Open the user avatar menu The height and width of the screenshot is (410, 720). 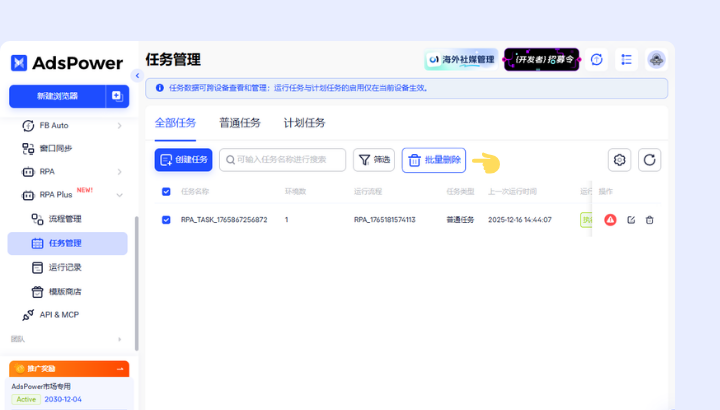[x=656, y=59]
